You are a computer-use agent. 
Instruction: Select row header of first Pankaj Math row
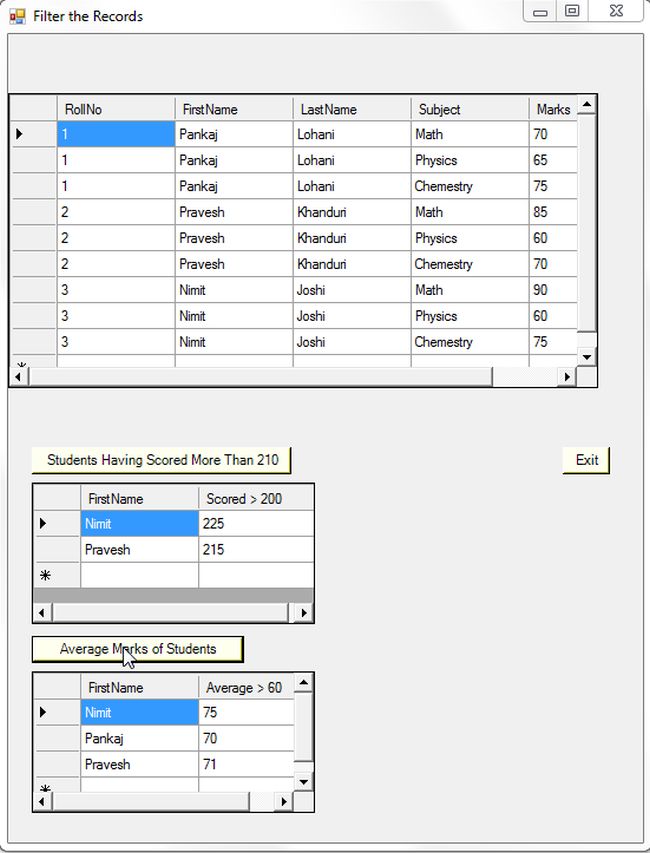point(32,134)
